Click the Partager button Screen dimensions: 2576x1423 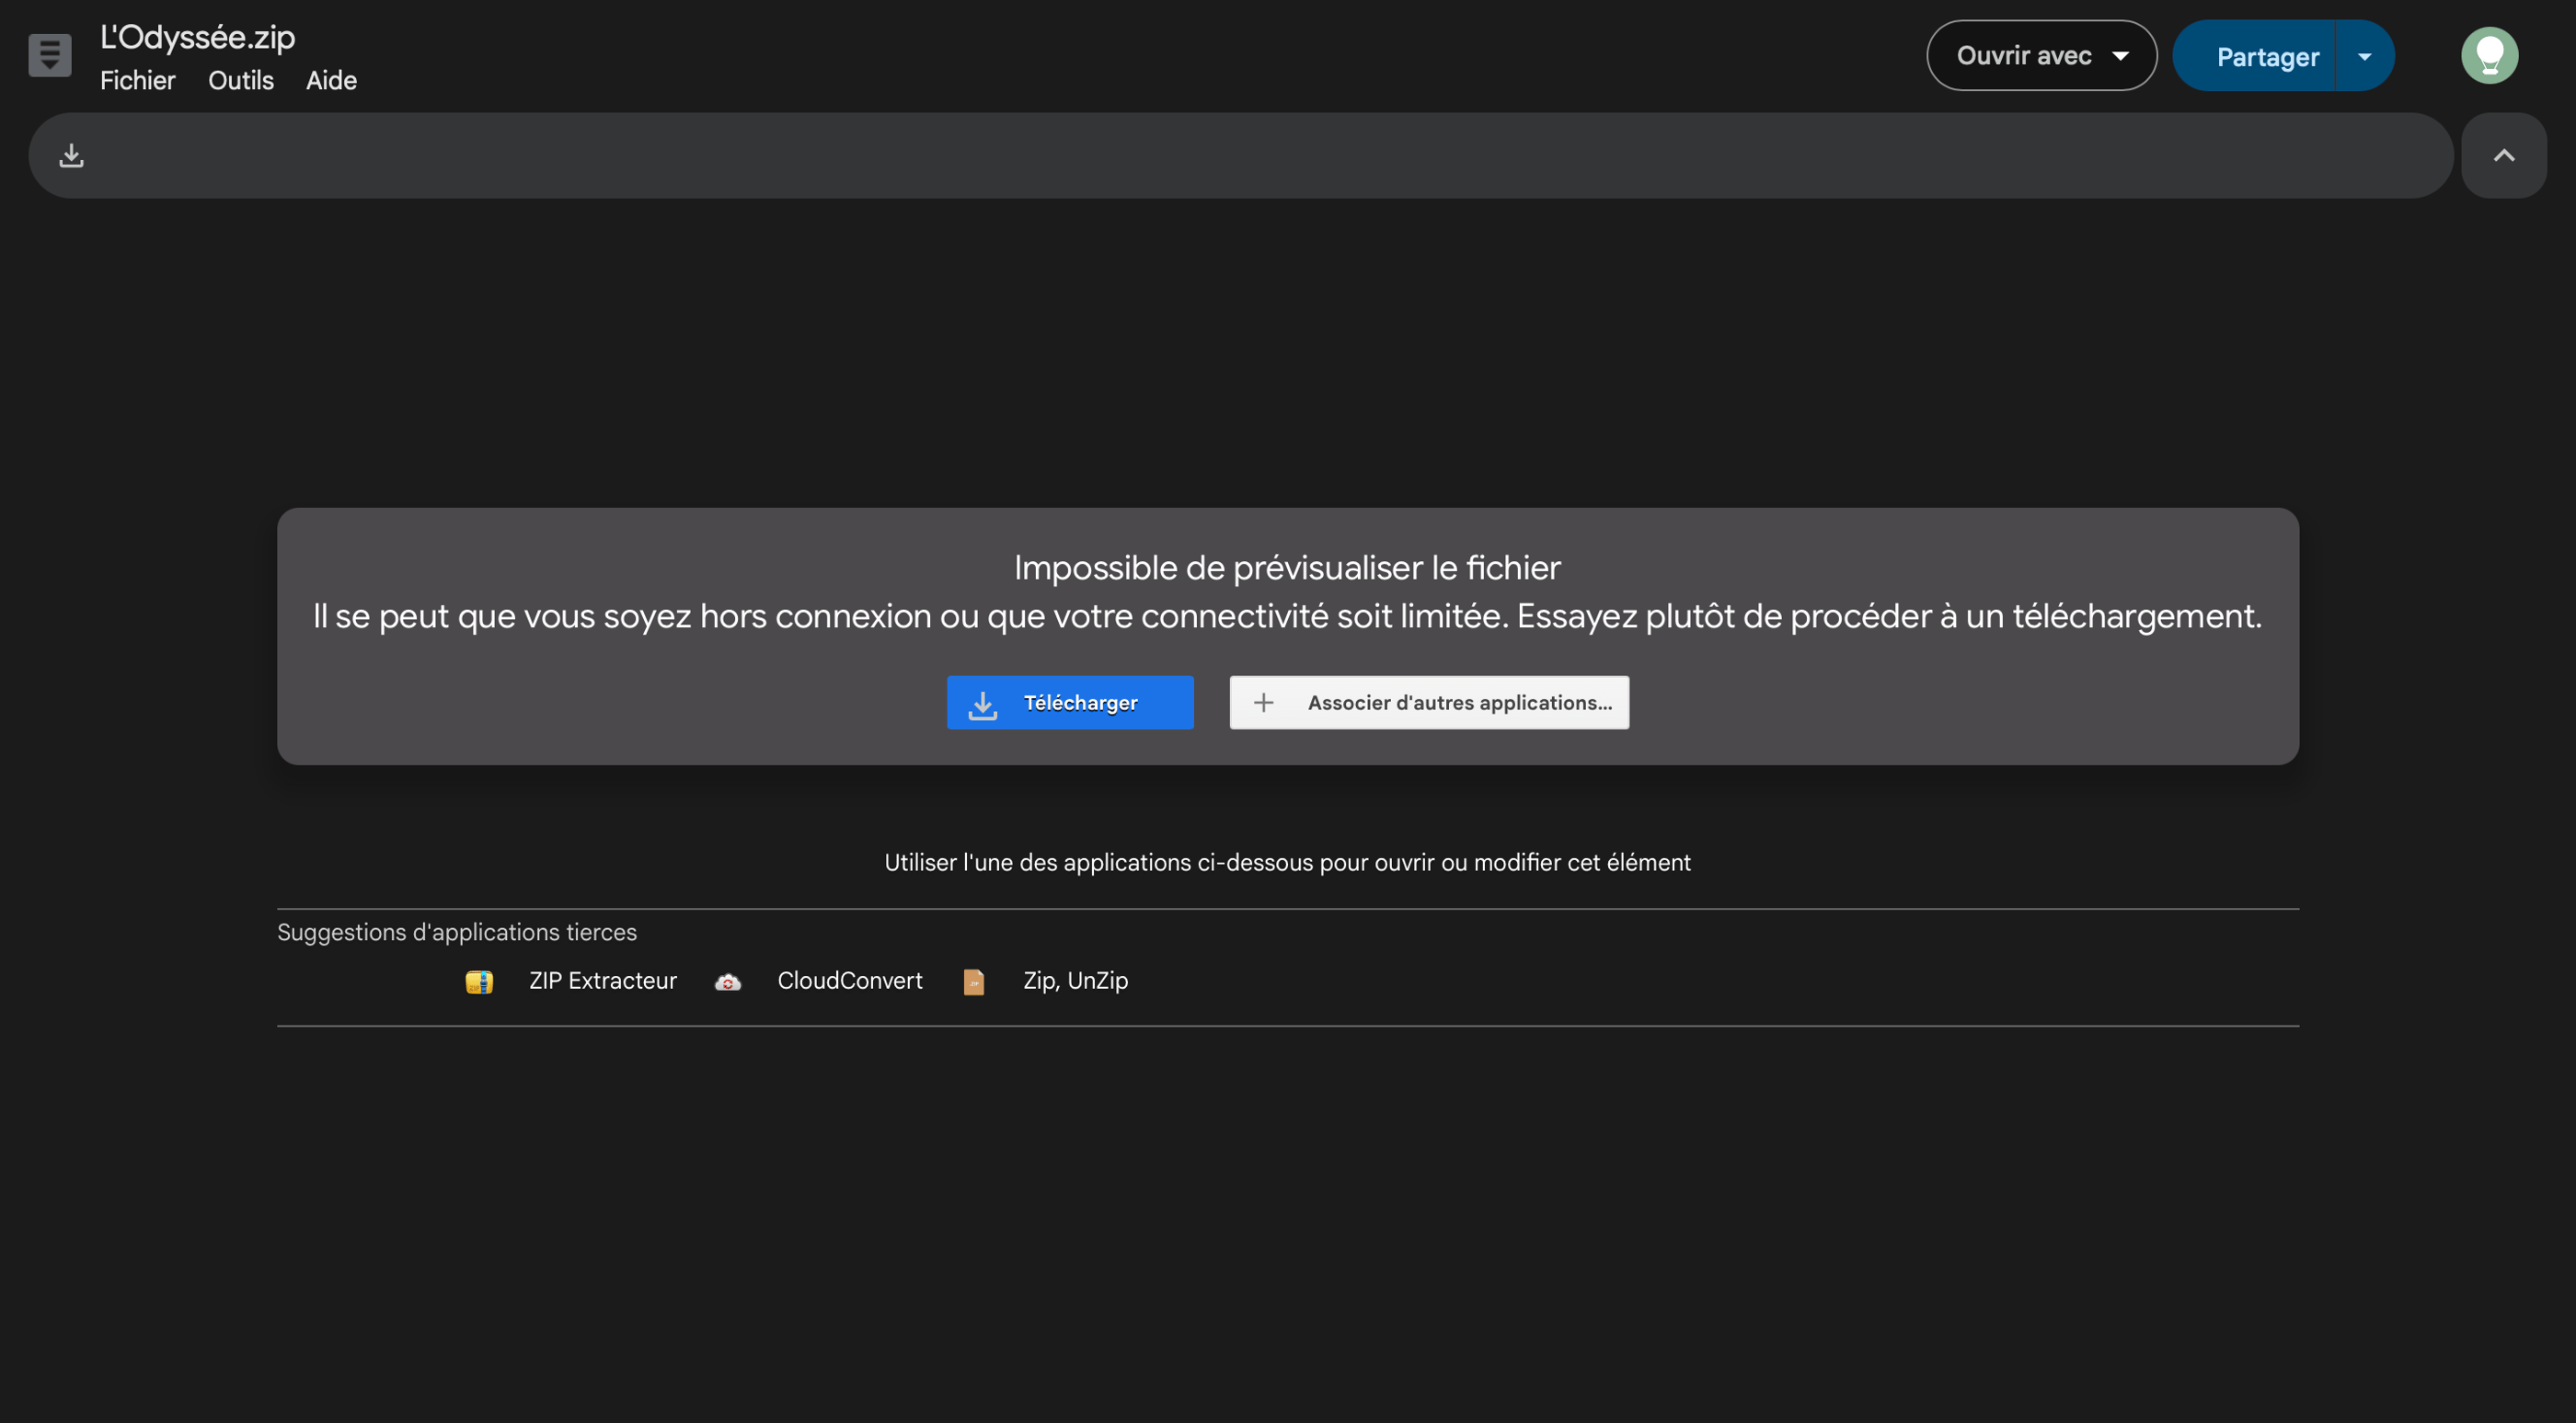pos(2266,56)
